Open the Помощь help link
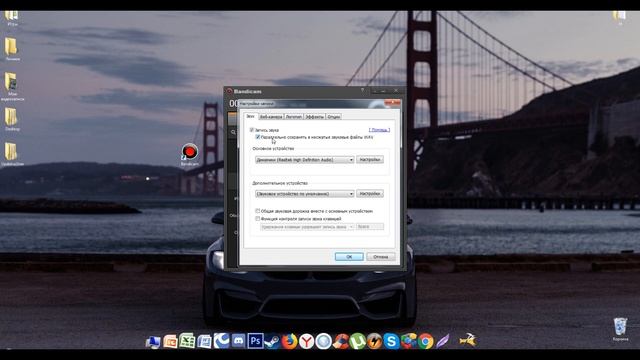This screenshot has width=640, height=360. [379, 130]
